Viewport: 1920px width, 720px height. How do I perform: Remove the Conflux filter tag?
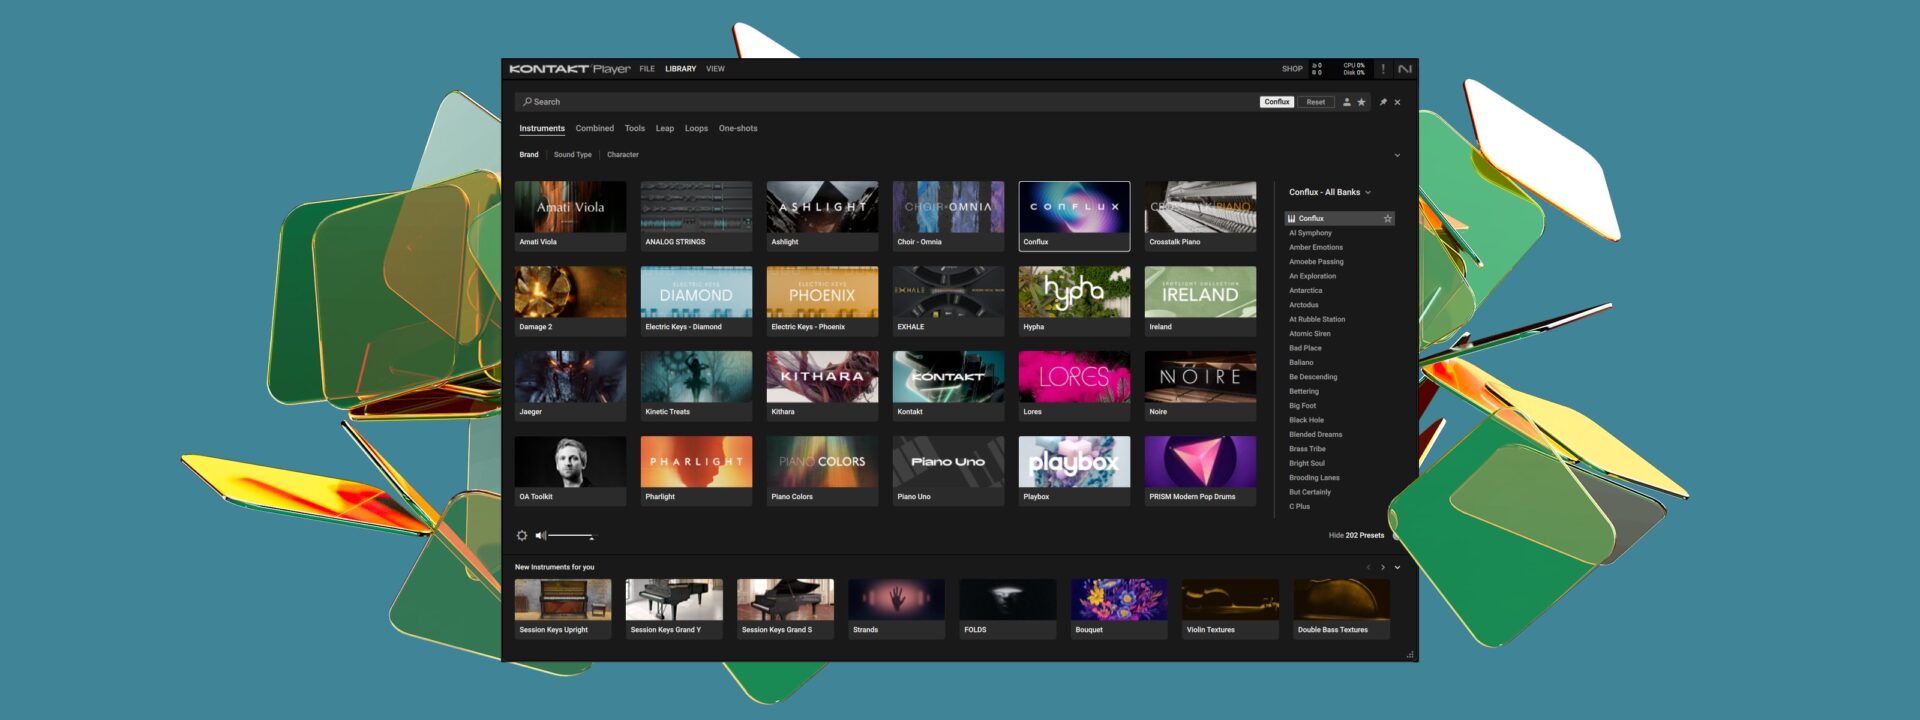pos(1277,102)
